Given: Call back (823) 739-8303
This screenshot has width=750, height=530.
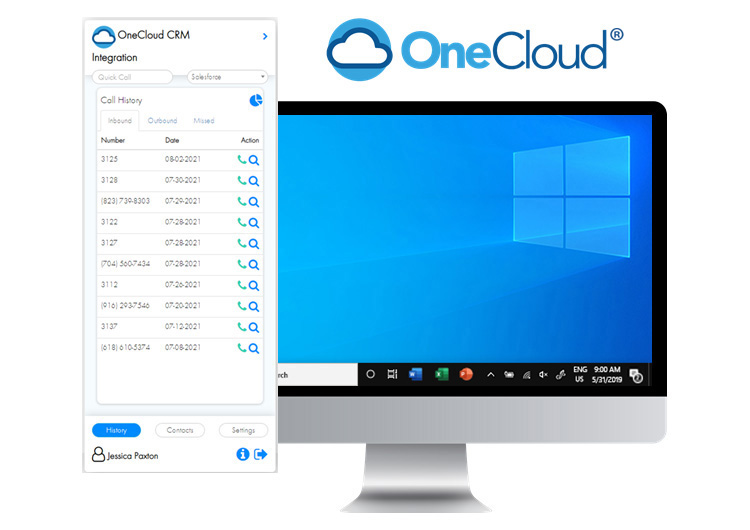Looking at the screenshot, I should (x=242, y=201).
